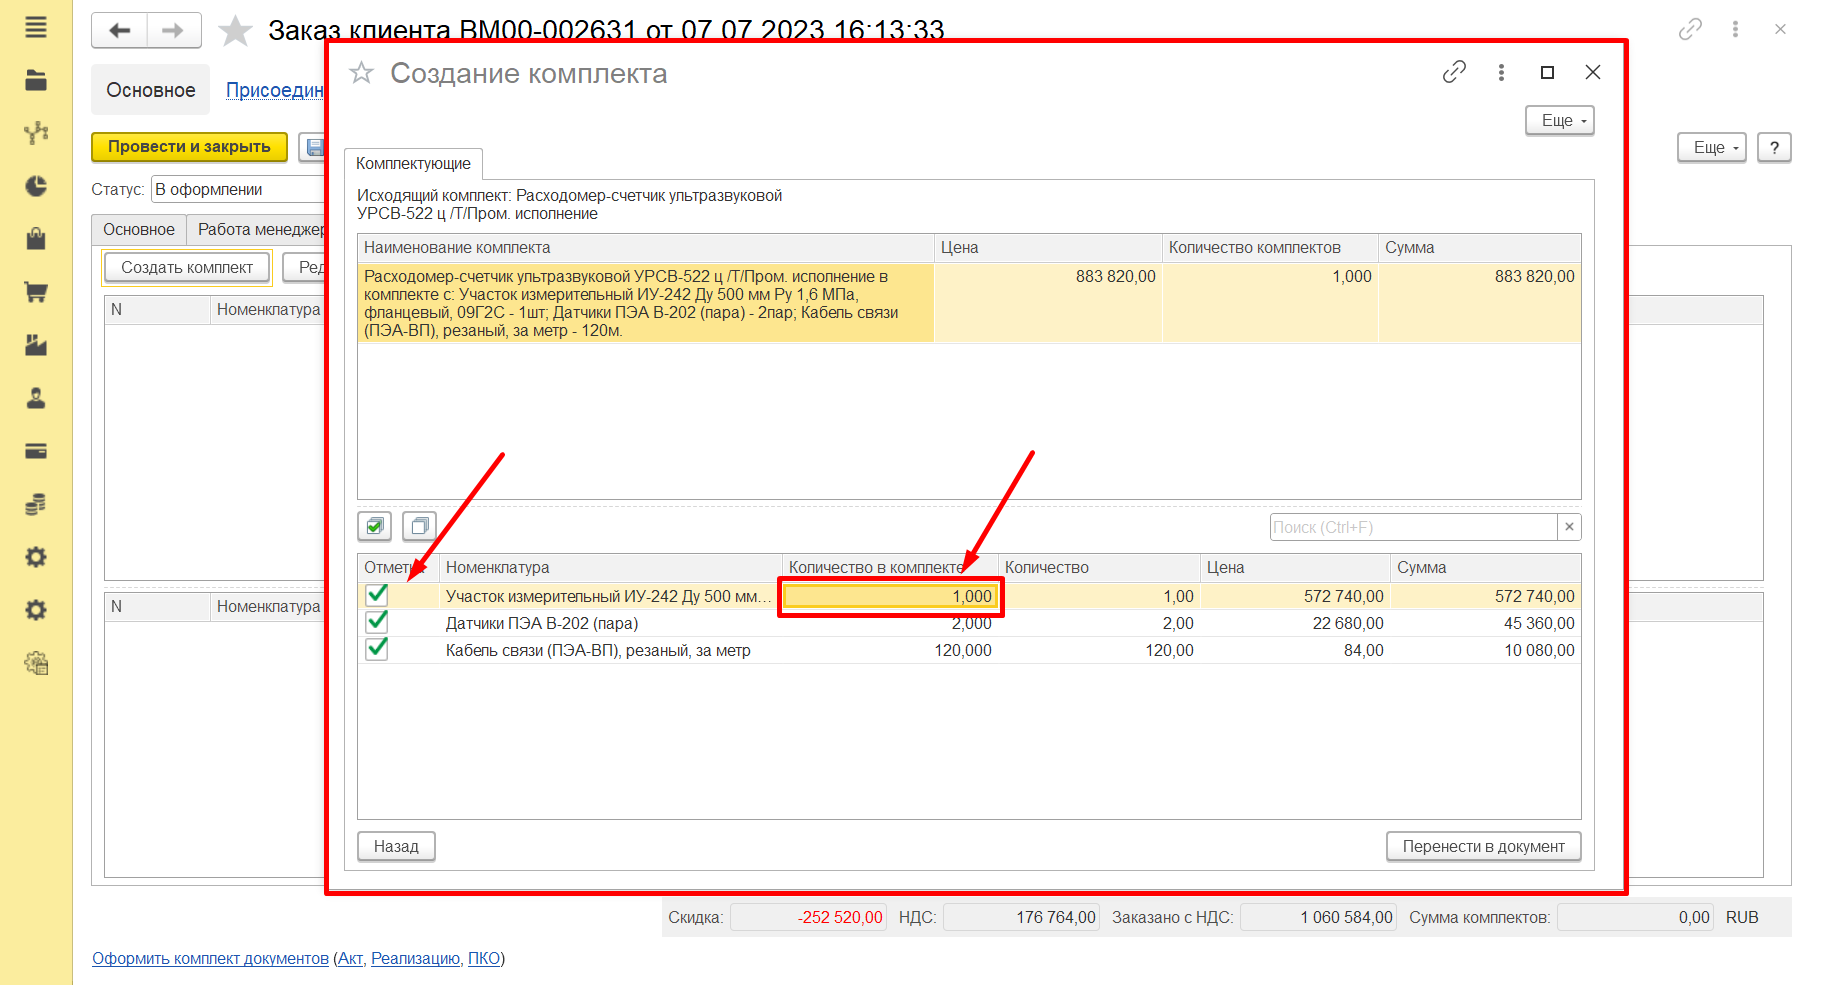Go forward using the right arrow button

174,30
